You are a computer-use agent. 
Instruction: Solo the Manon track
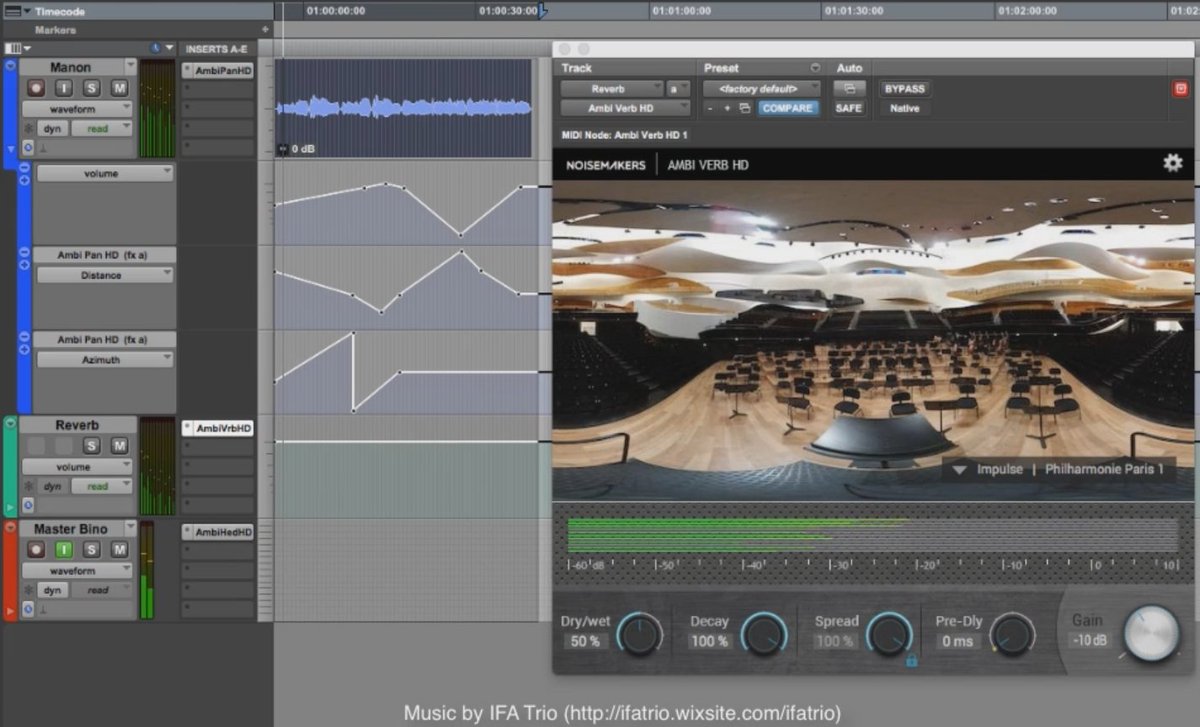pyautogui.click(x=91, y=88)
